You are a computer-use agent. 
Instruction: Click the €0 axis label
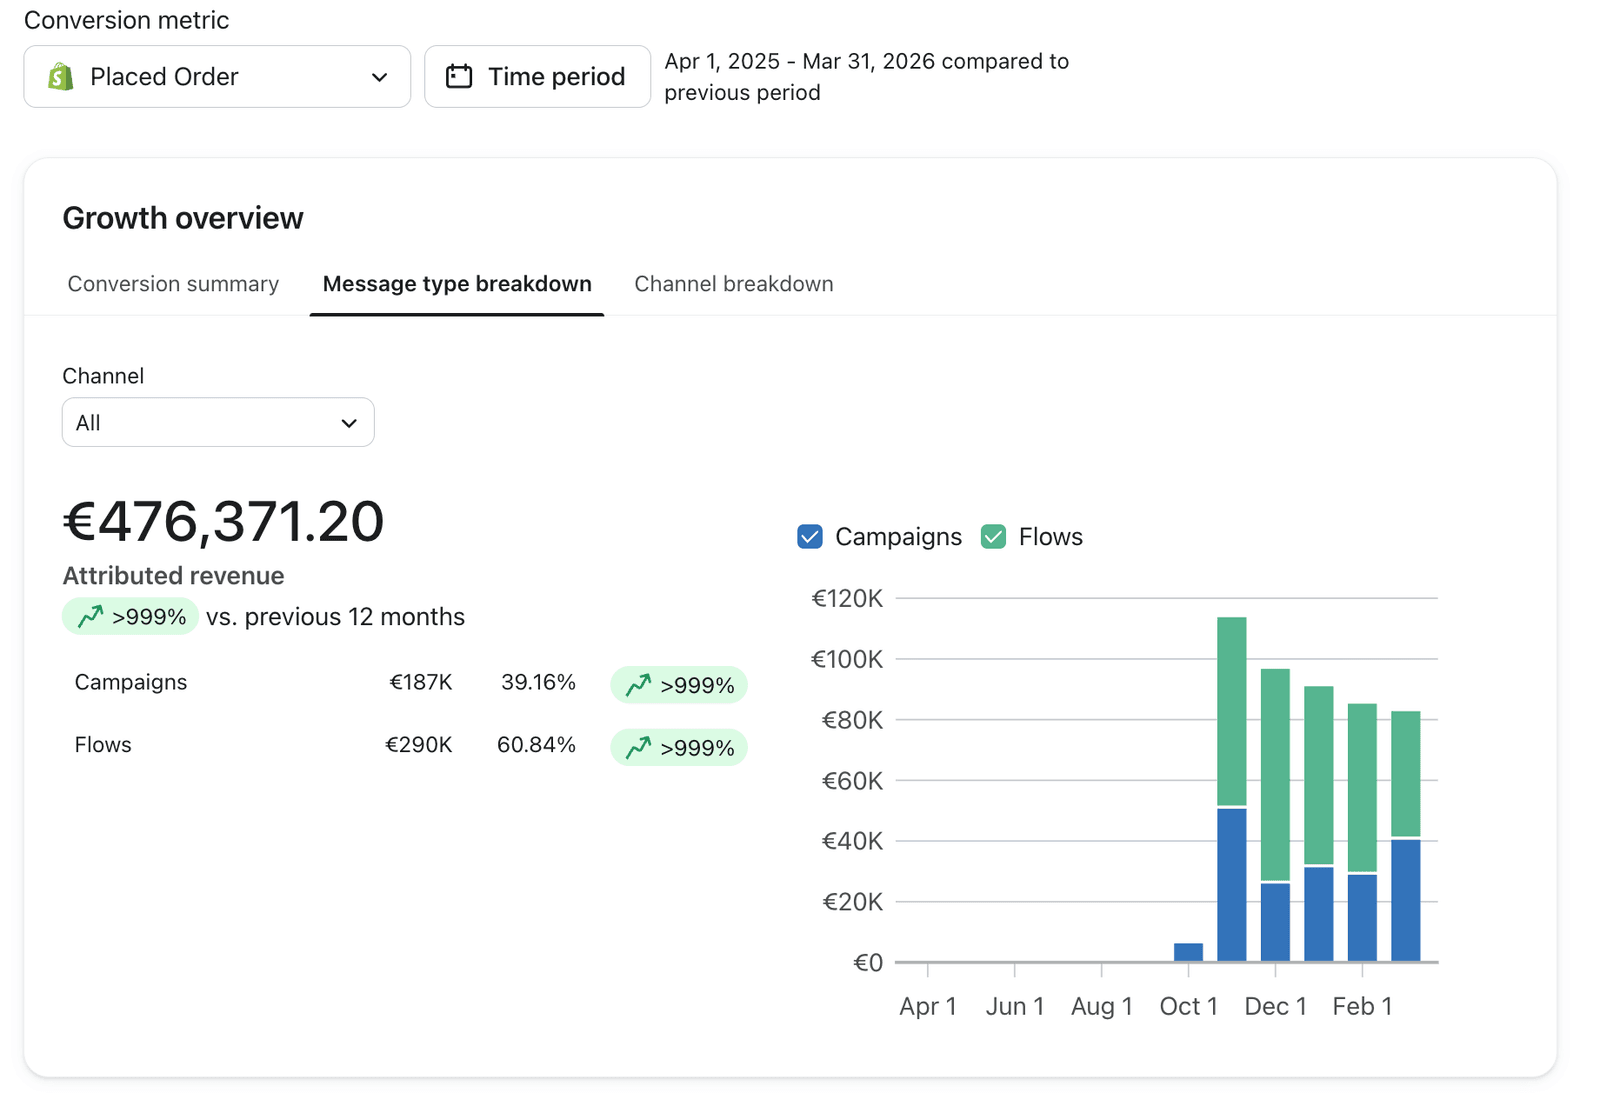click(868, 963)
